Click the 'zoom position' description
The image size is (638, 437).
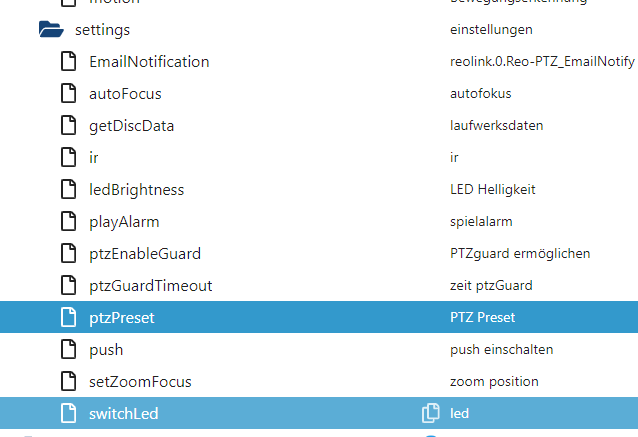494,382
